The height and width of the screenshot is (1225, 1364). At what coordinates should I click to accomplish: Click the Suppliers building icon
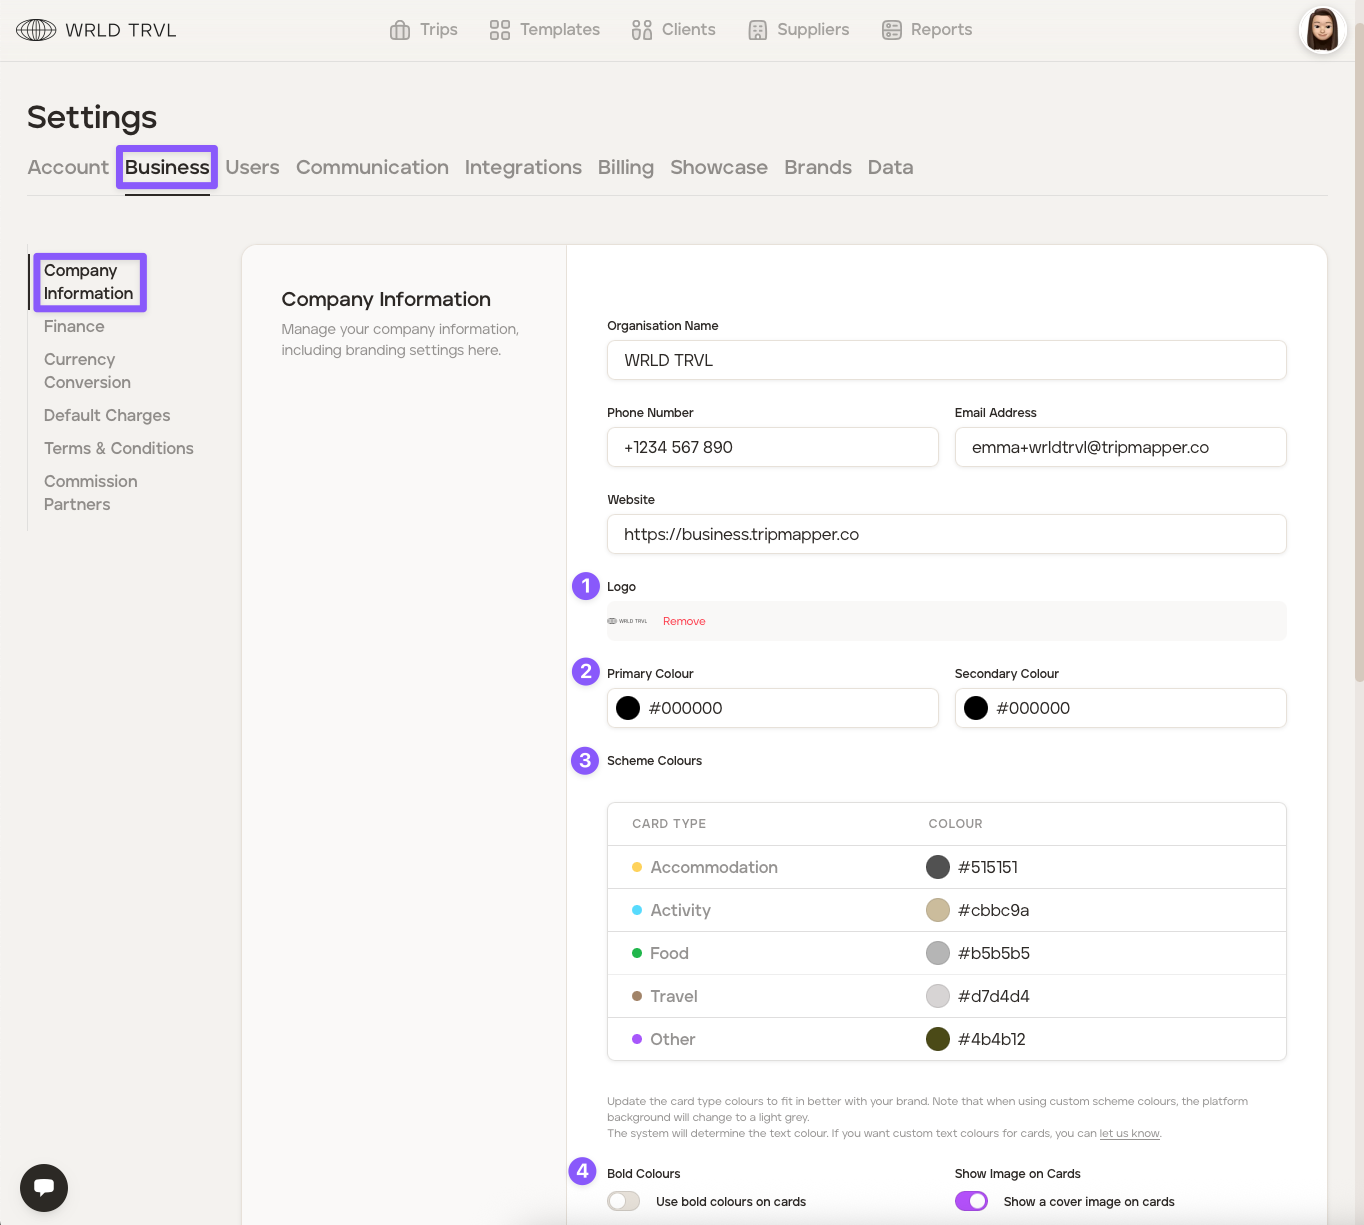click(758, 30)
